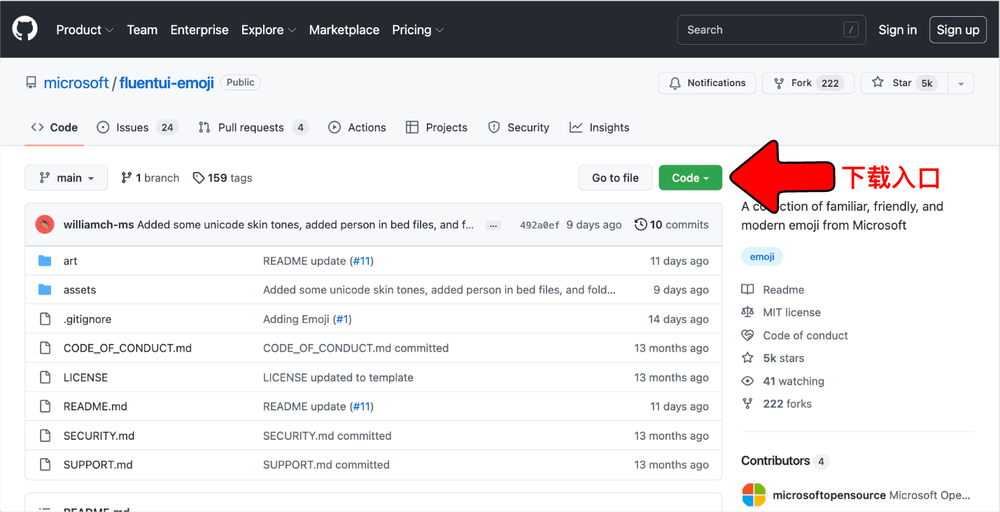The height and width of the screenshot is (512, 1000).
Task: View the 41 watching link
Action: pos(783,381)
